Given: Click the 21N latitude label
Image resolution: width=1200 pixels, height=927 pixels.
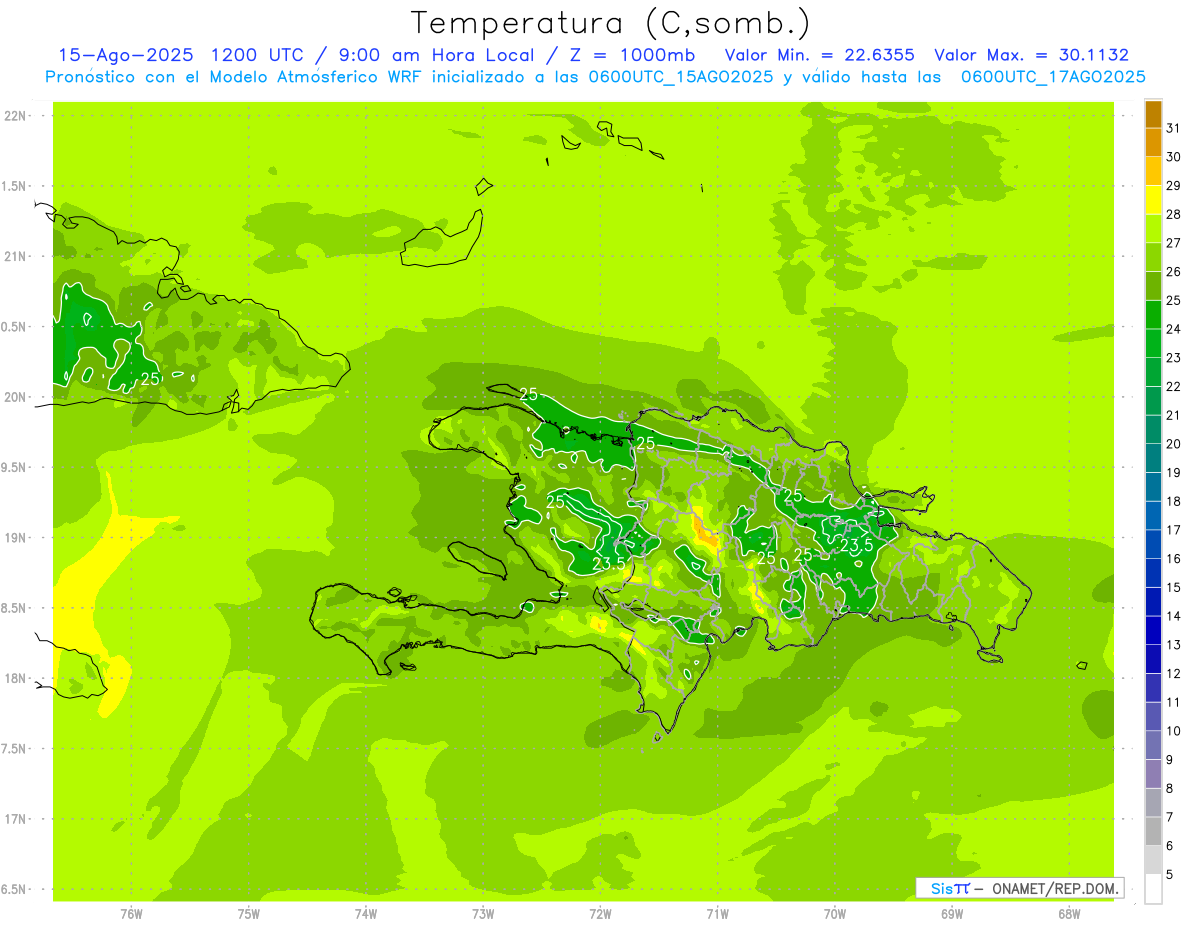Looking at the screenshot, I should [x=16, y=257].
